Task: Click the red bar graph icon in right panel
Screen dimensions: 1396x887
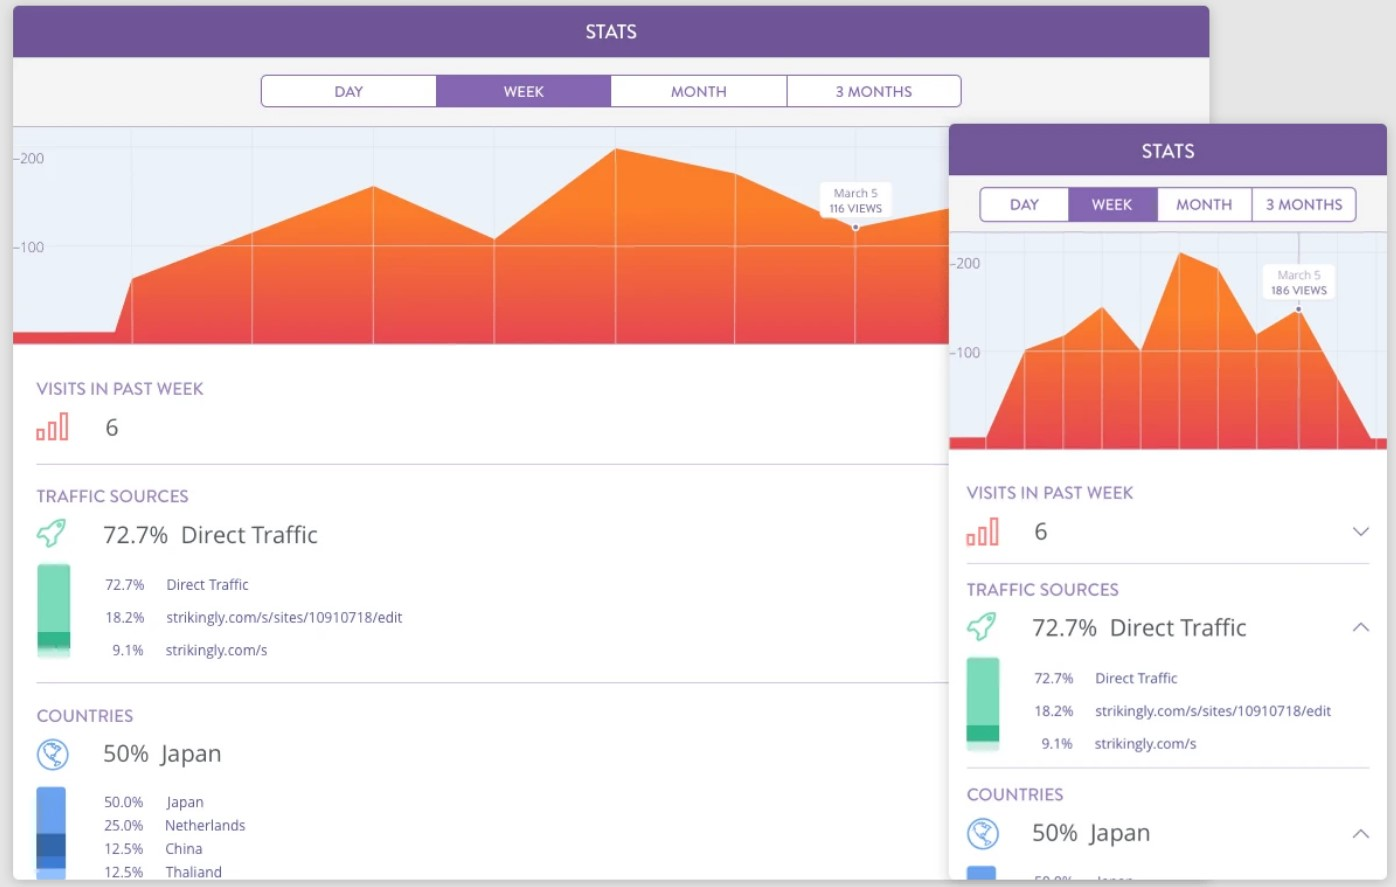Action: [983, 531]
